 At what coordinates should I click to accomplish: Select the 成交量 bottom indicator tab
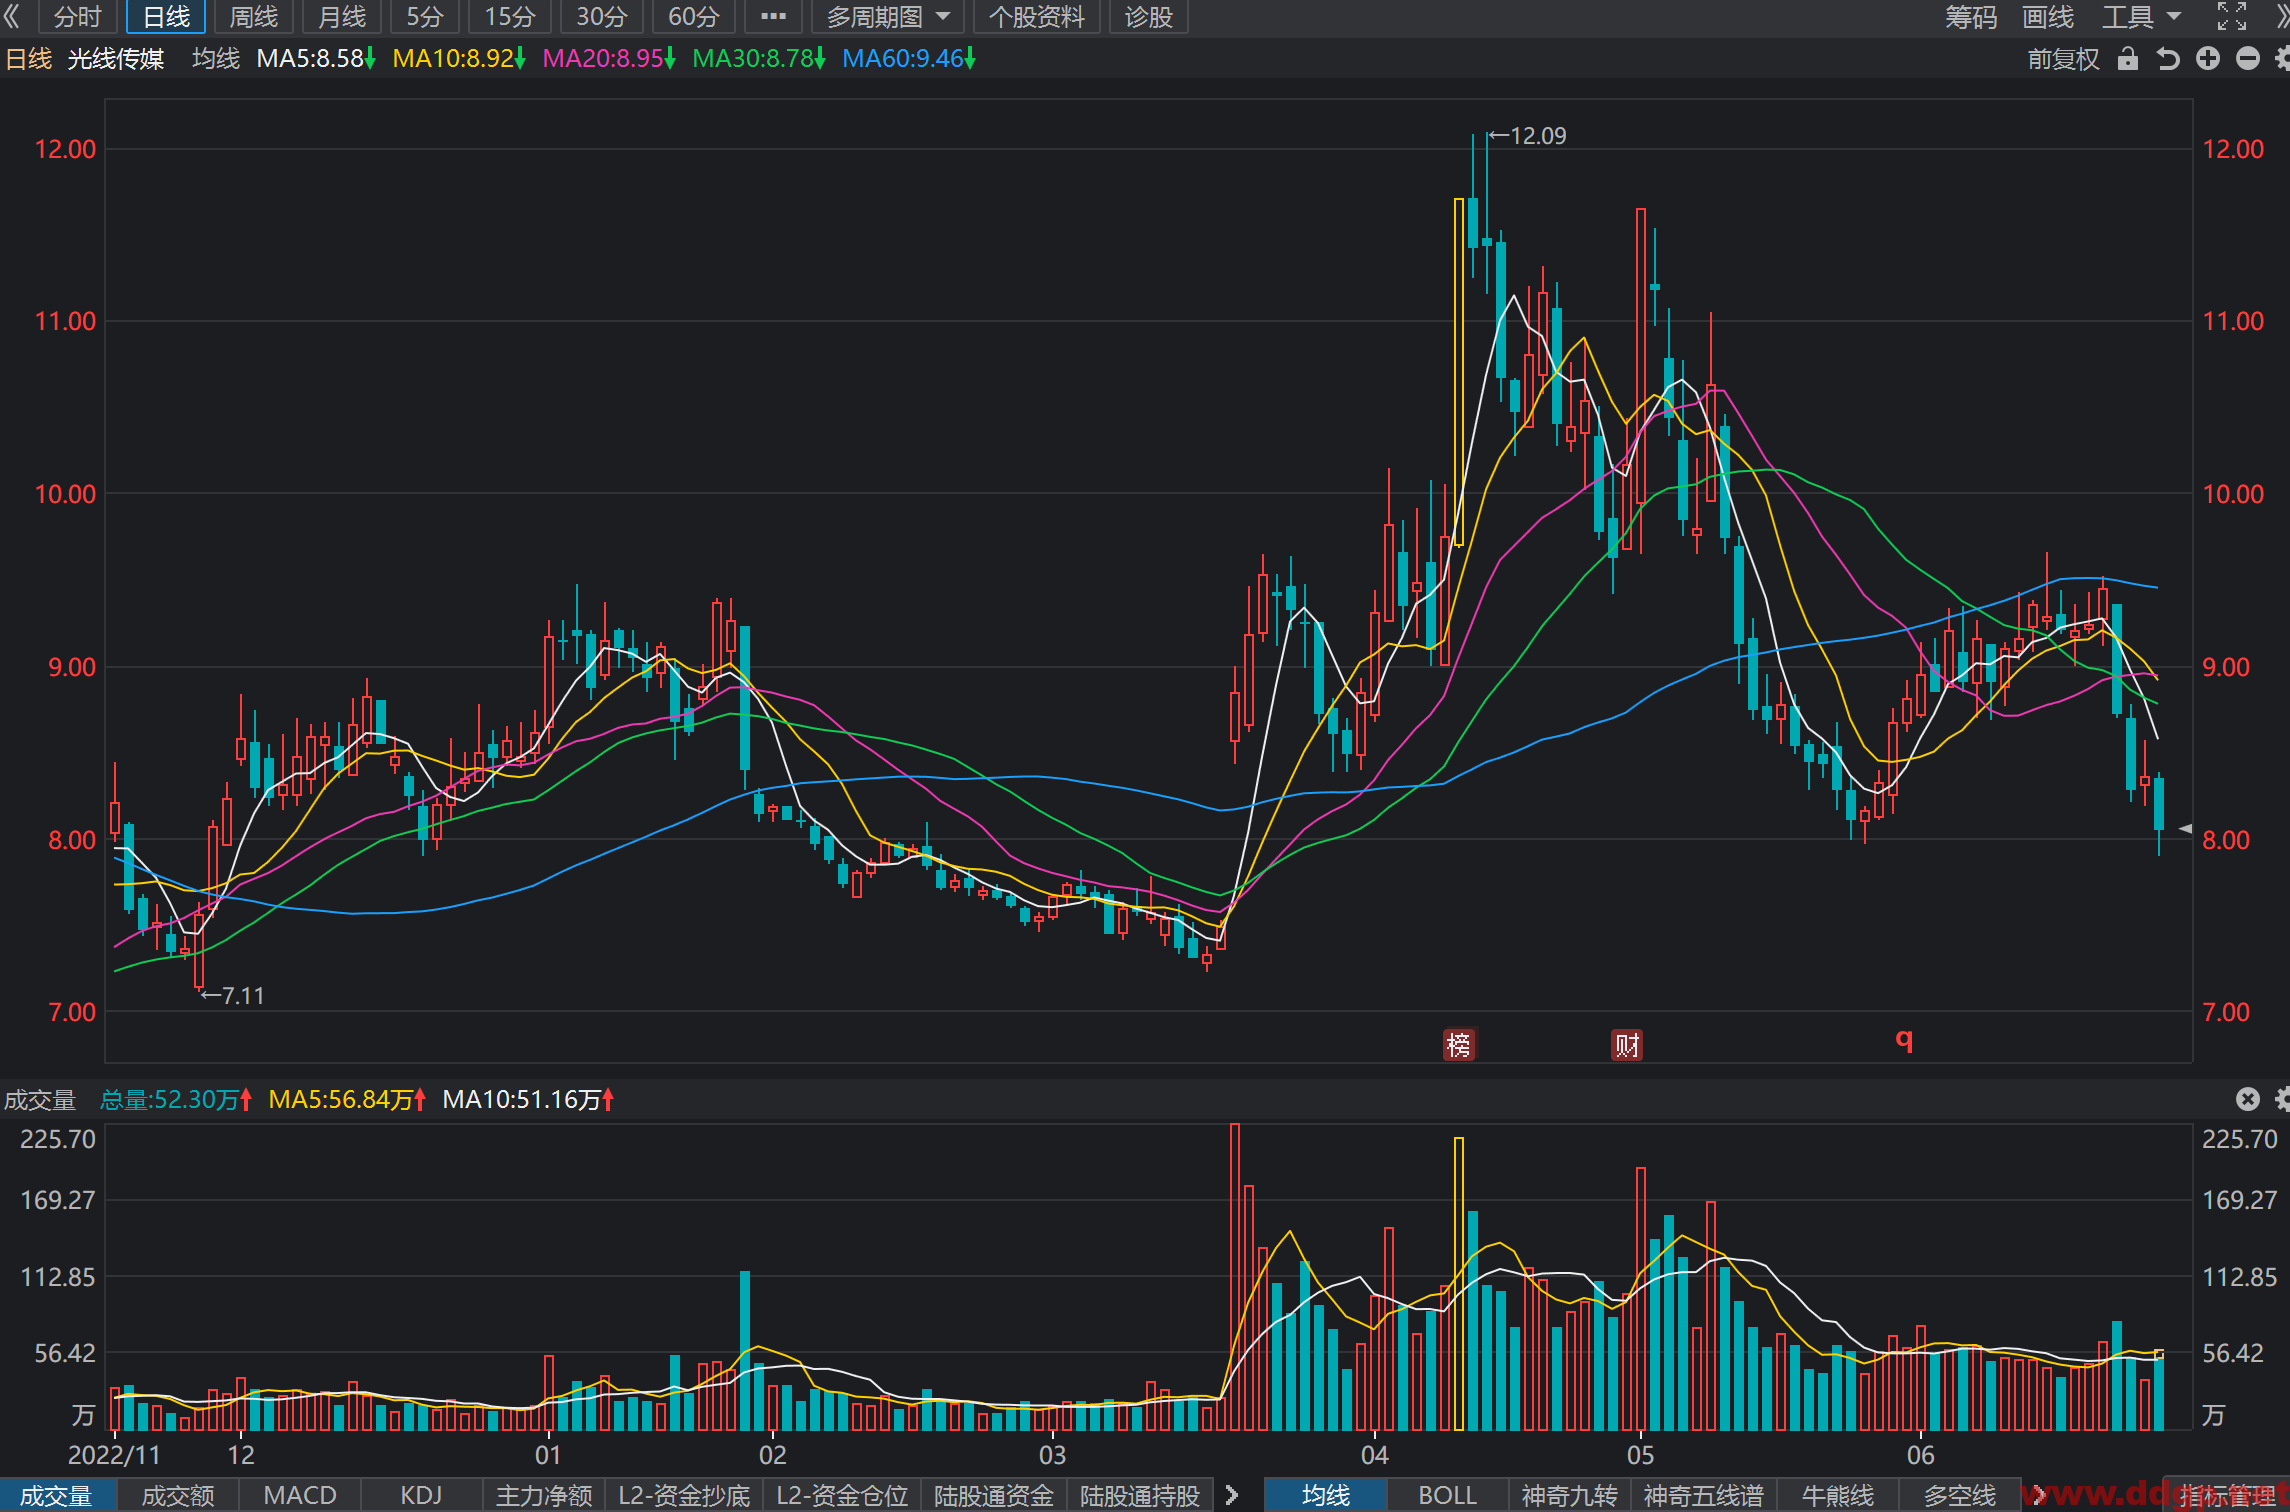click(57, 1495)
